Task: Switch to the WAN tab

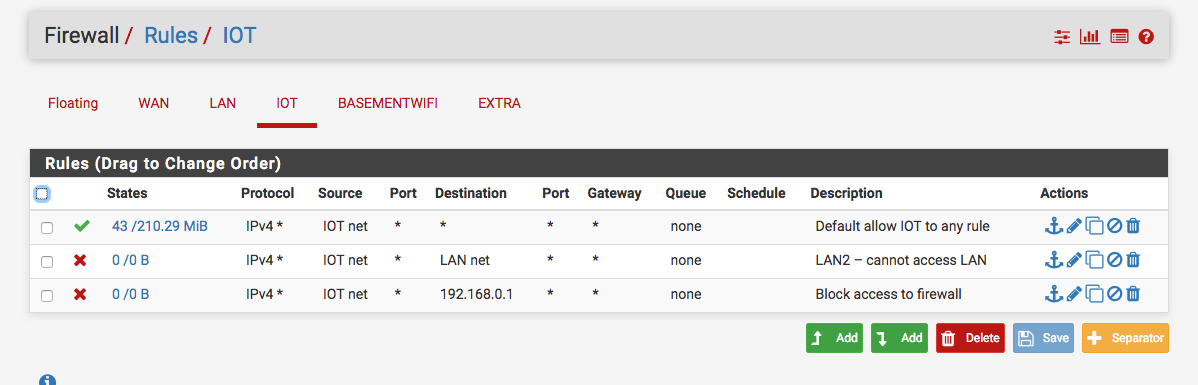Action: click(x=154, y=103)
